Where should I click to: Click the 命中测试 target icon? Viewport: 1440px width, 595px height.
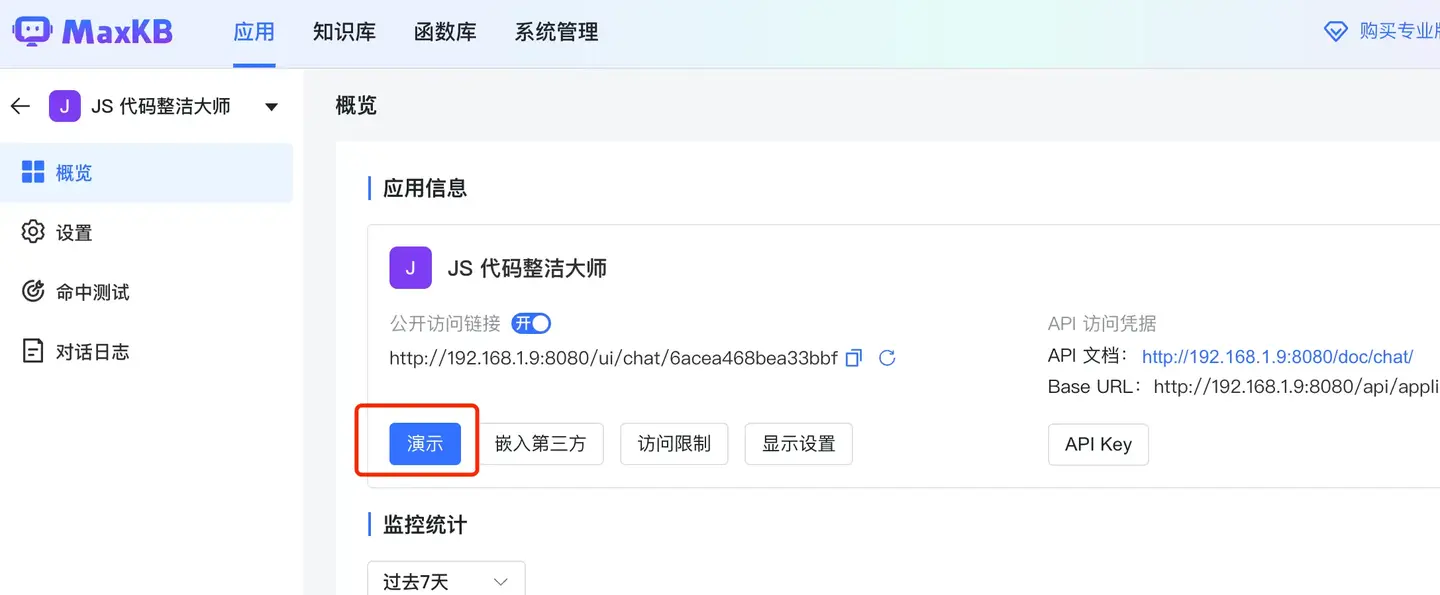[x=33, y=291]
